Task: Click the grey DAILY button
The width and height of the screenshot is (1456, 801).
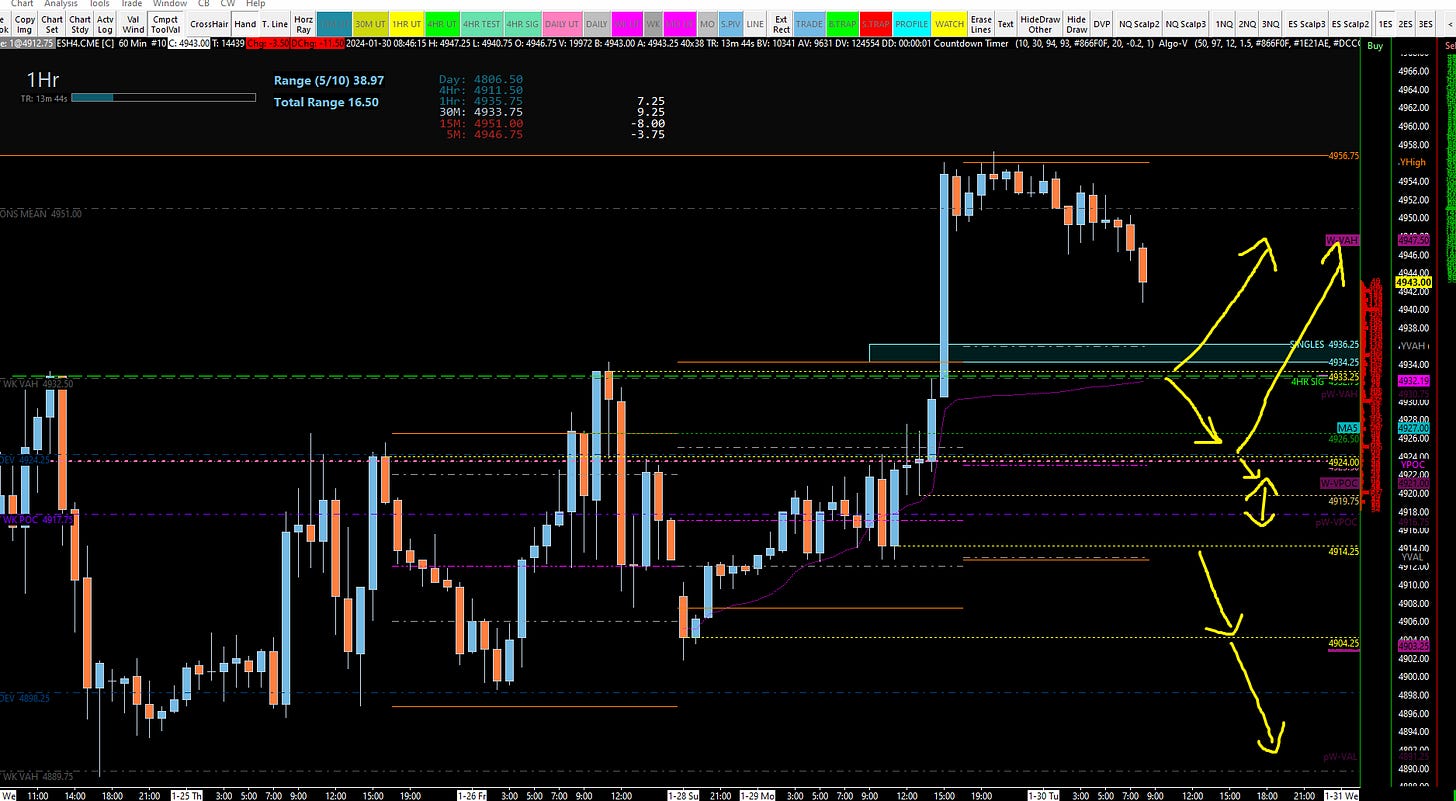Action: click(x=597, y=24)
